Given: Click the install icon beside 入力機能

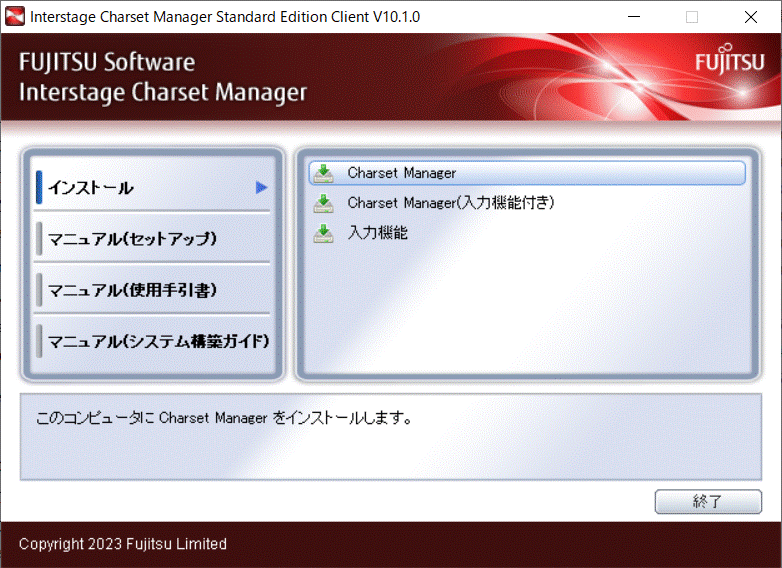Looking at the screenshot, I should [x=323, y=233].
